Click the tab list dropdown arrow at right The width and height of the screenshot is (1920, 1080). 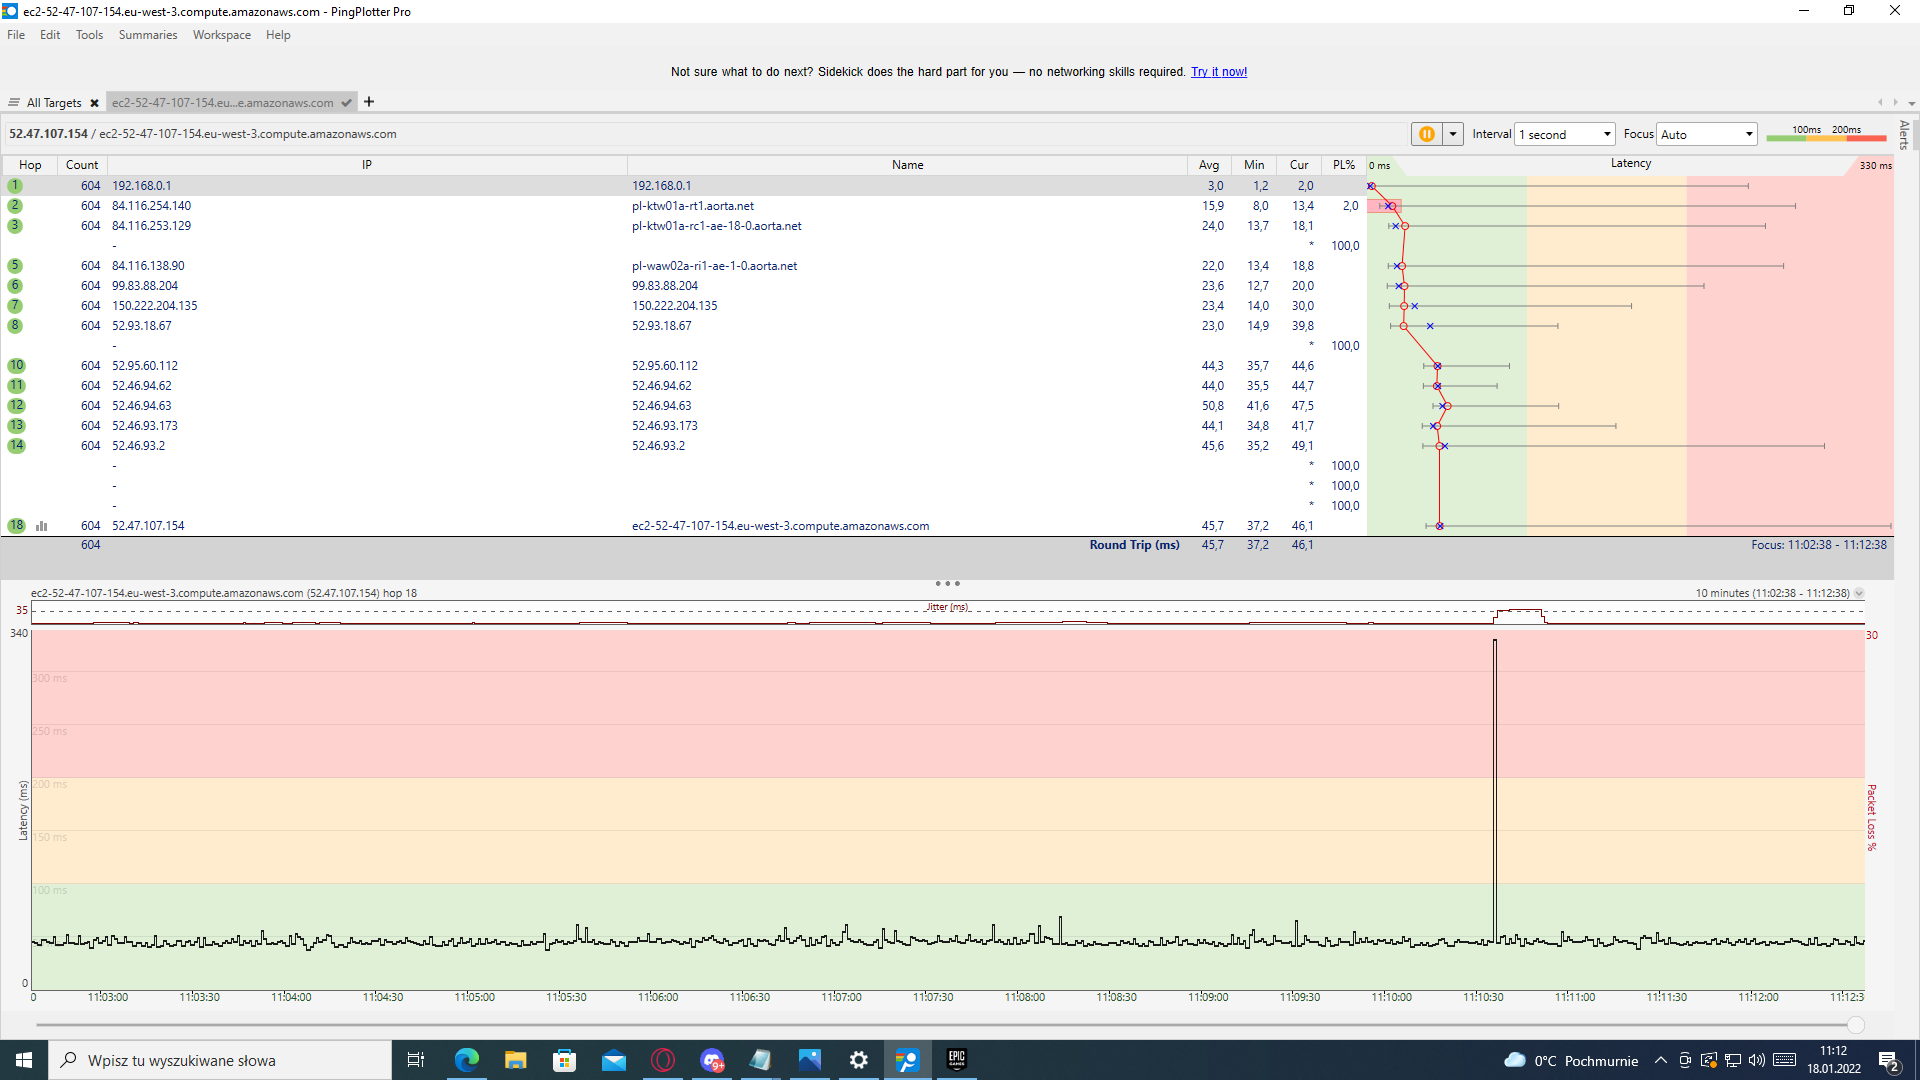(x=1911, y=103)
